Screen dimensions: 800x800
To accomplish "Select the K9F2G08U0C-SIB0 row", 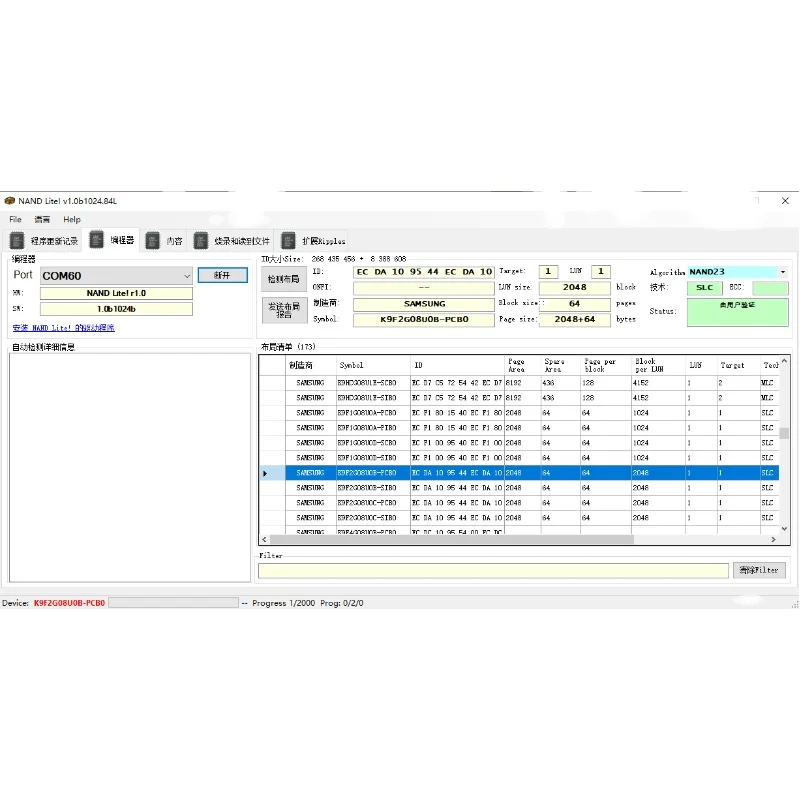I will click(519, 518).
